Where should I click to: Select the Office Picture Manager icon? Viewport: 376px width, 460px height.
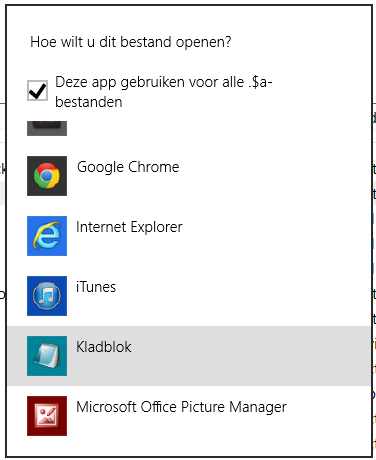tap(47, 416)
